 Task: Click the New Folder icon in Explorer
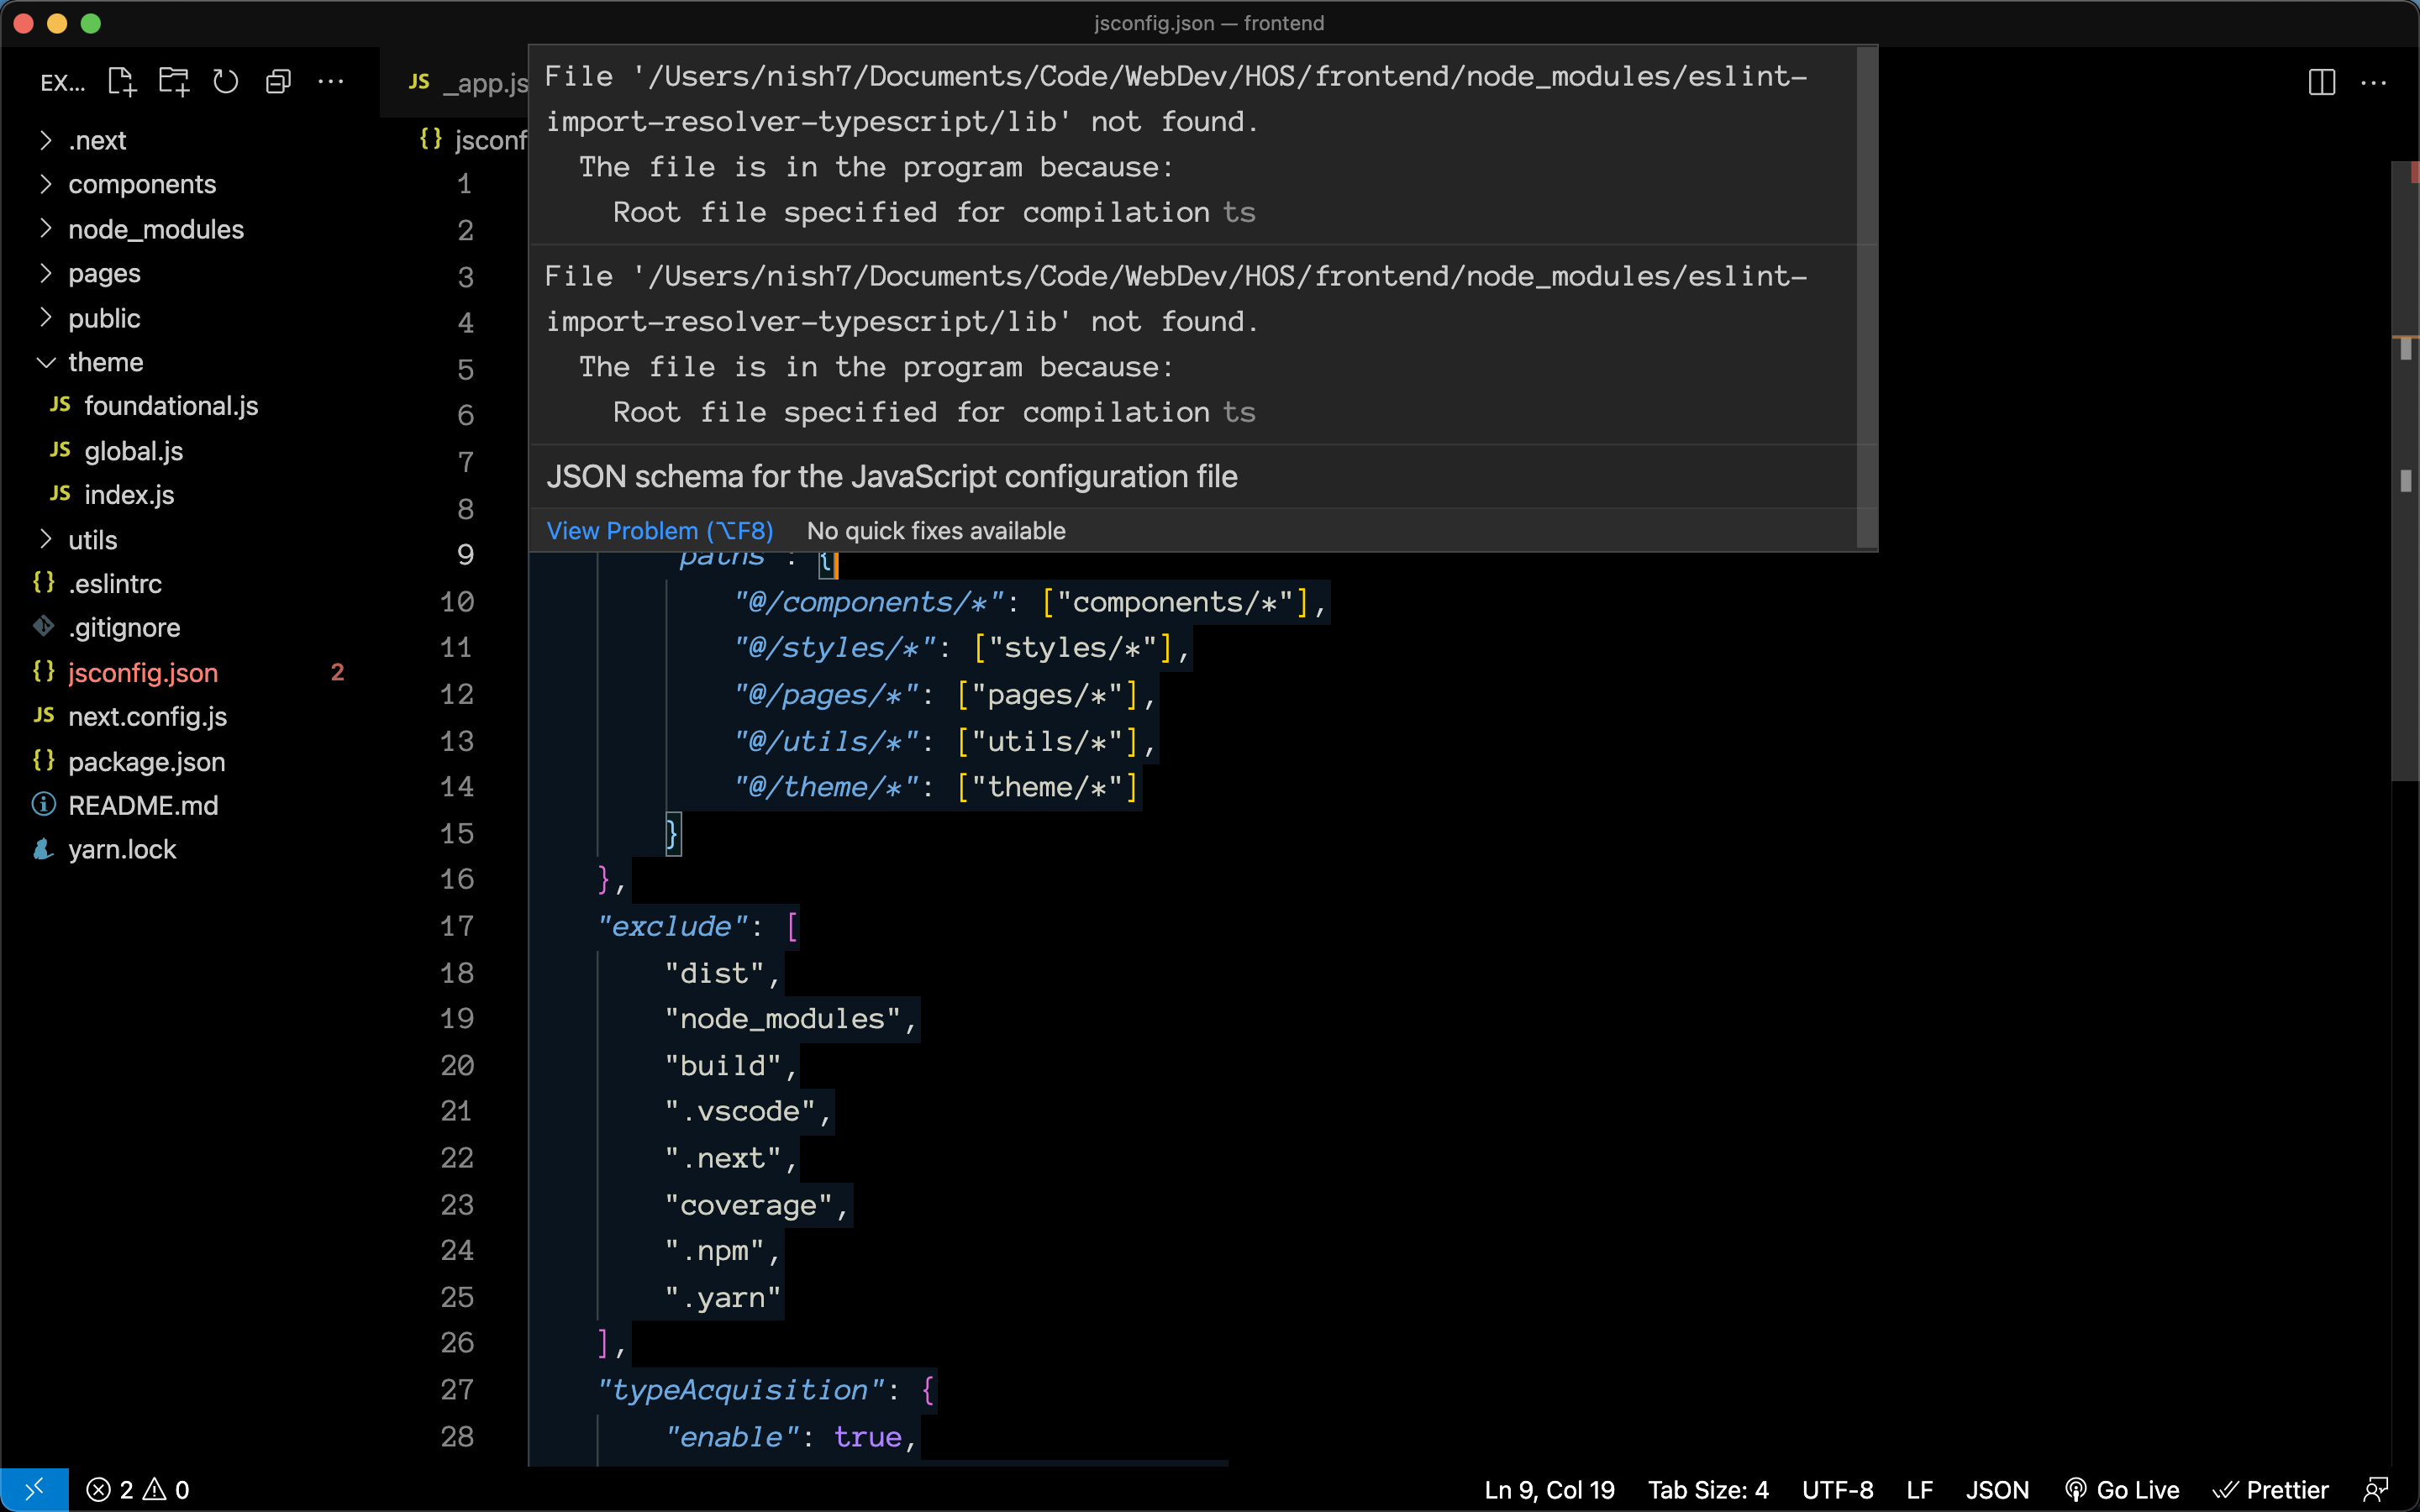point(174,82)
